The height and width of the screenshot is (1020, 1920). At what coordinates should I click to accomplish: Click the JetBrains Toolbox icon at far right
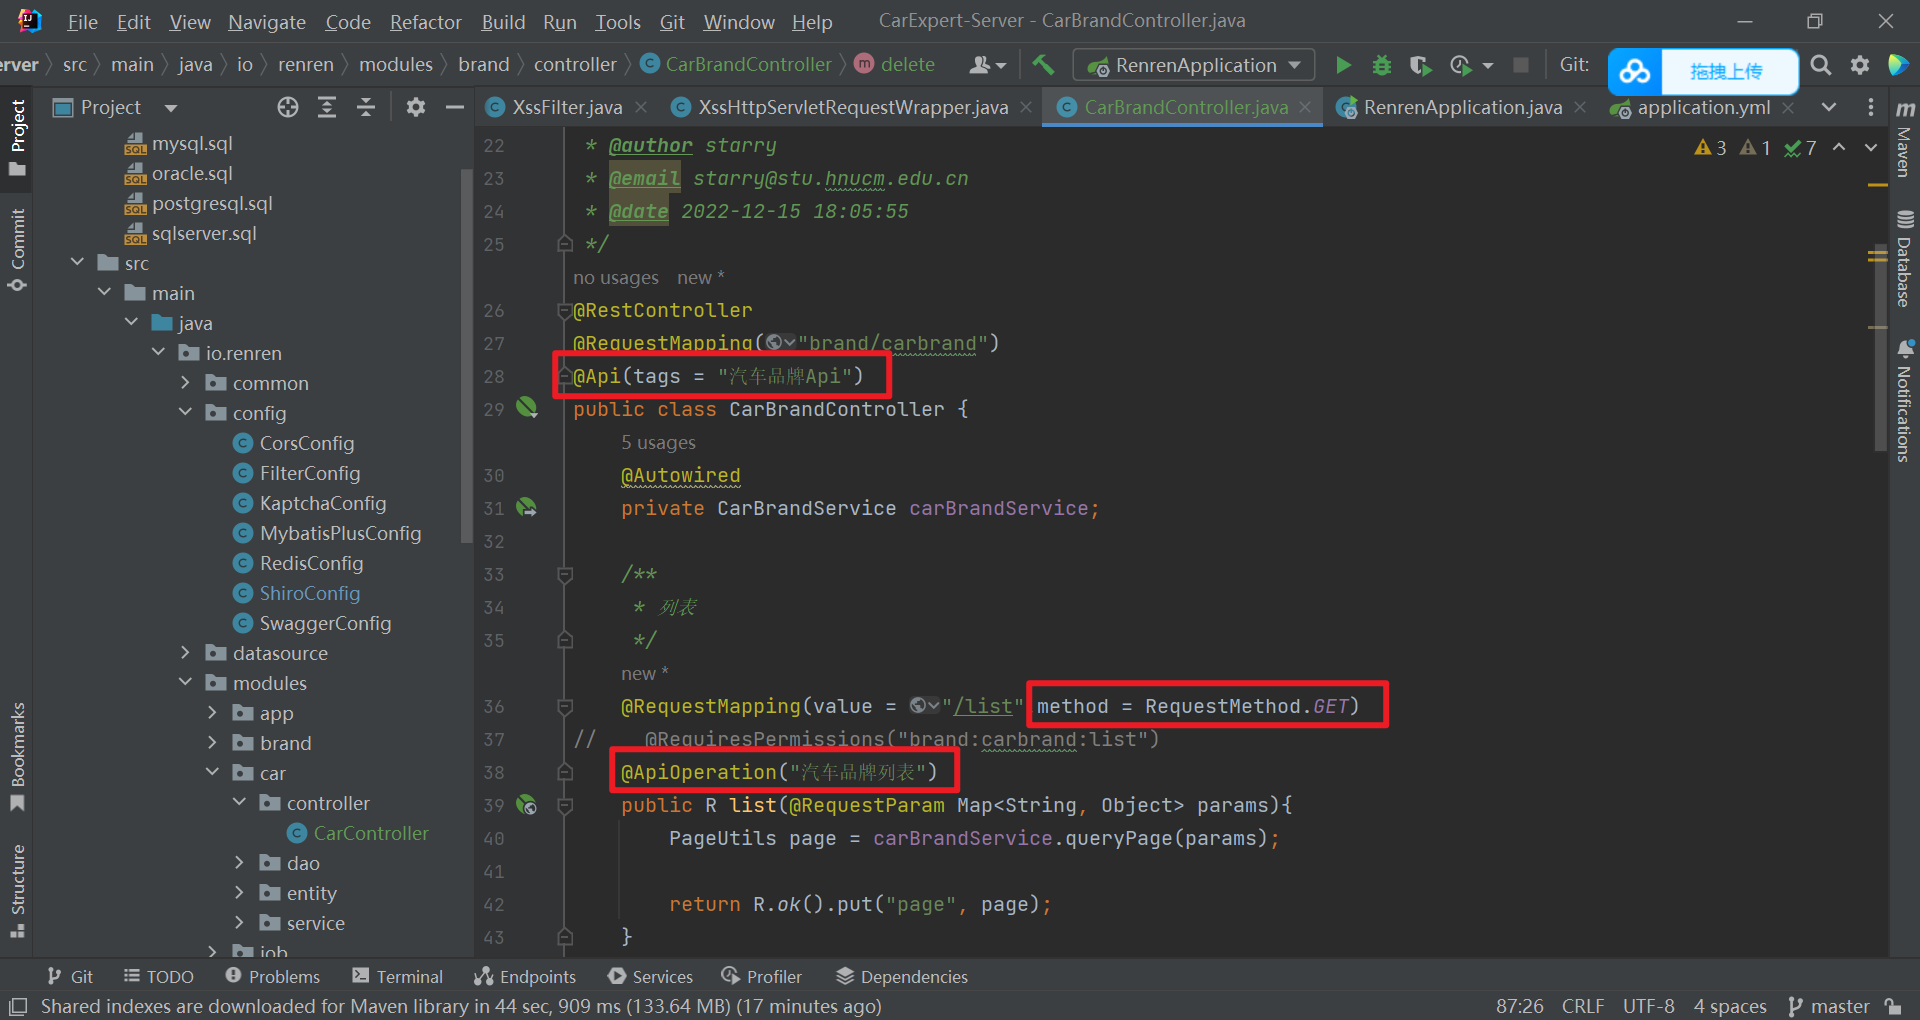click(x=1898, y=65)
